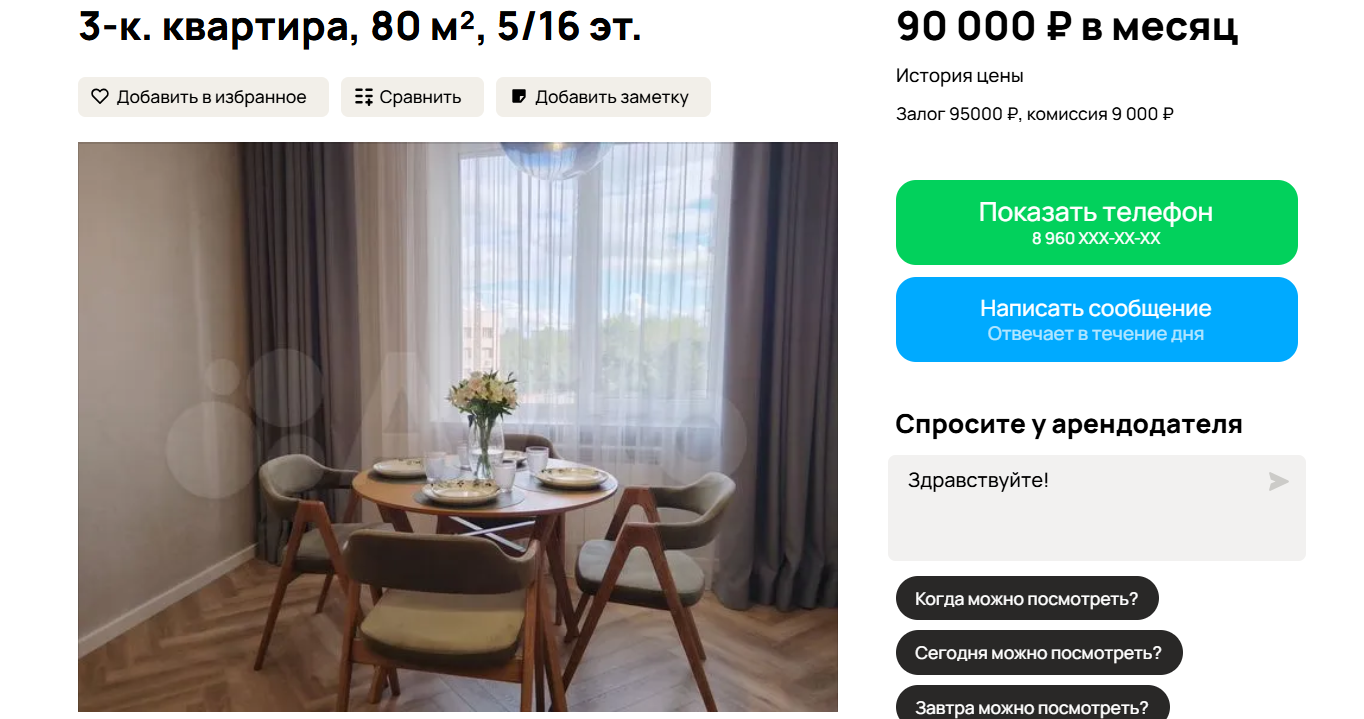Click the heart icon for favorites
The height and width of the screenshot is (719, 1364).
100,97
